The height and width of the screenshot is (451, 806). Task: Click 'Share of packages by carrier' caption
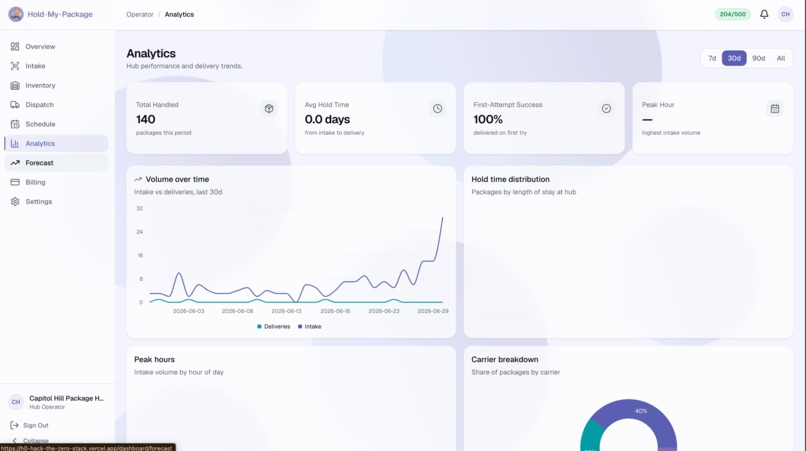[x=516, y=372]
